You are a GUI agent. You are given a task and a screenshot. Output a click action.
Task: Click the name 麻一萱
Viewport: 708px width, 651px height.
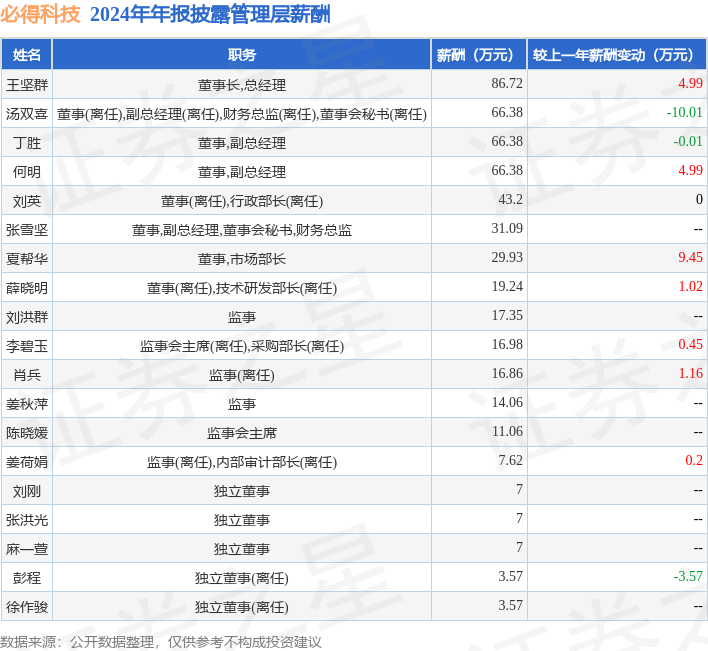click(x=27, y=549)
